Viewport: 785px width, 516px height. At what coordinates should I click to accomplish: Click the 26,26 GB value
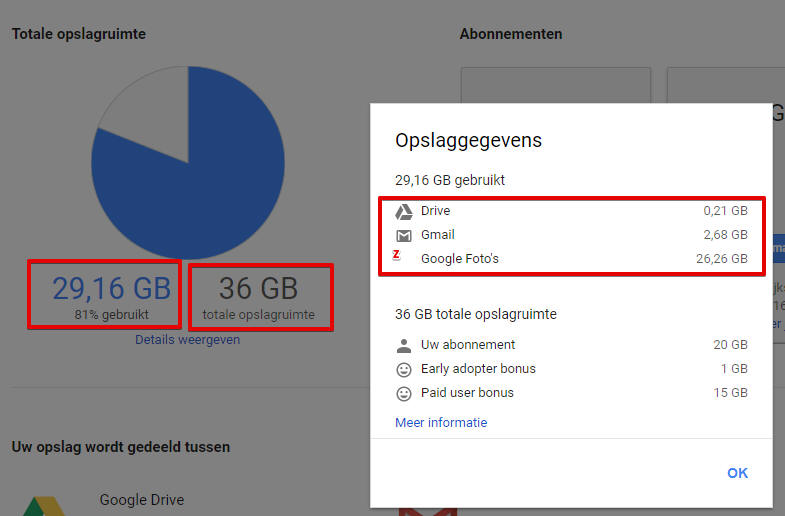(x=722, y=259)
